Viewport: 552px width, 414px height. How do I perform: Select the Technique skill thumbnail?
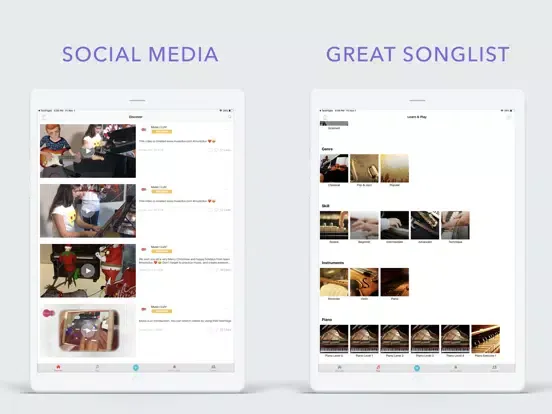click(455, 225)
